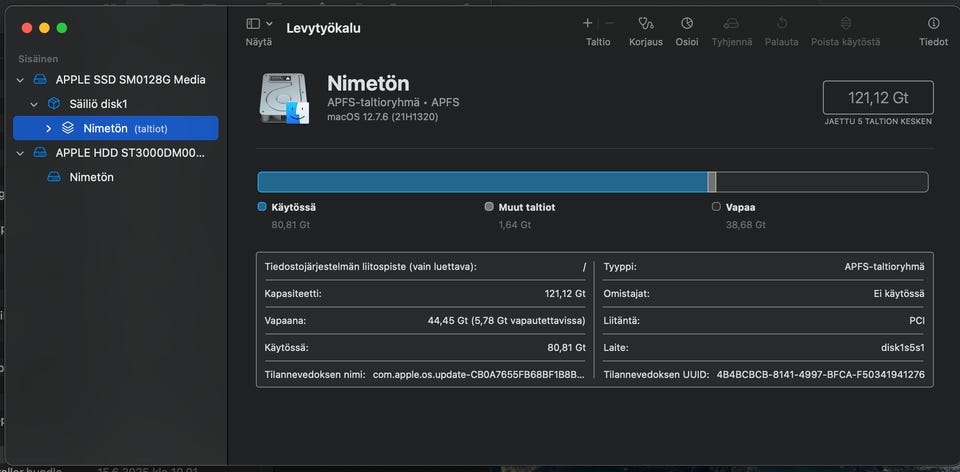
Task: Collapse the Säiliö disk1 disclosure arrow
Action: pyautogui.click(x=34, y=105)
